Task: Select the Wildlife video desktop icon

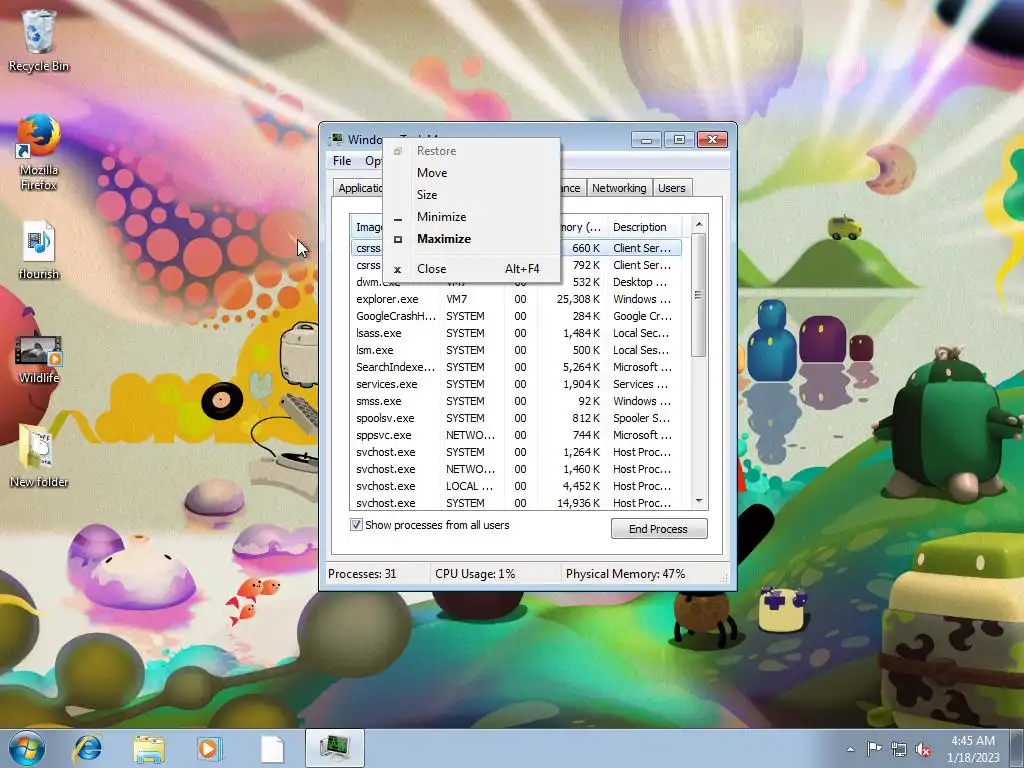Action: tap(39, 358)
